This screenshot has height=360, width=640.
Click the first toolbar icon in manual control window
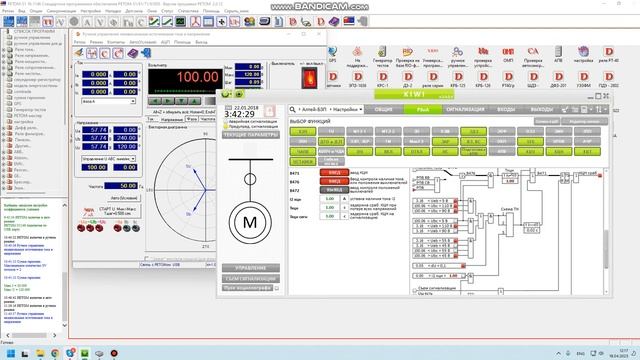pos(79,53)
